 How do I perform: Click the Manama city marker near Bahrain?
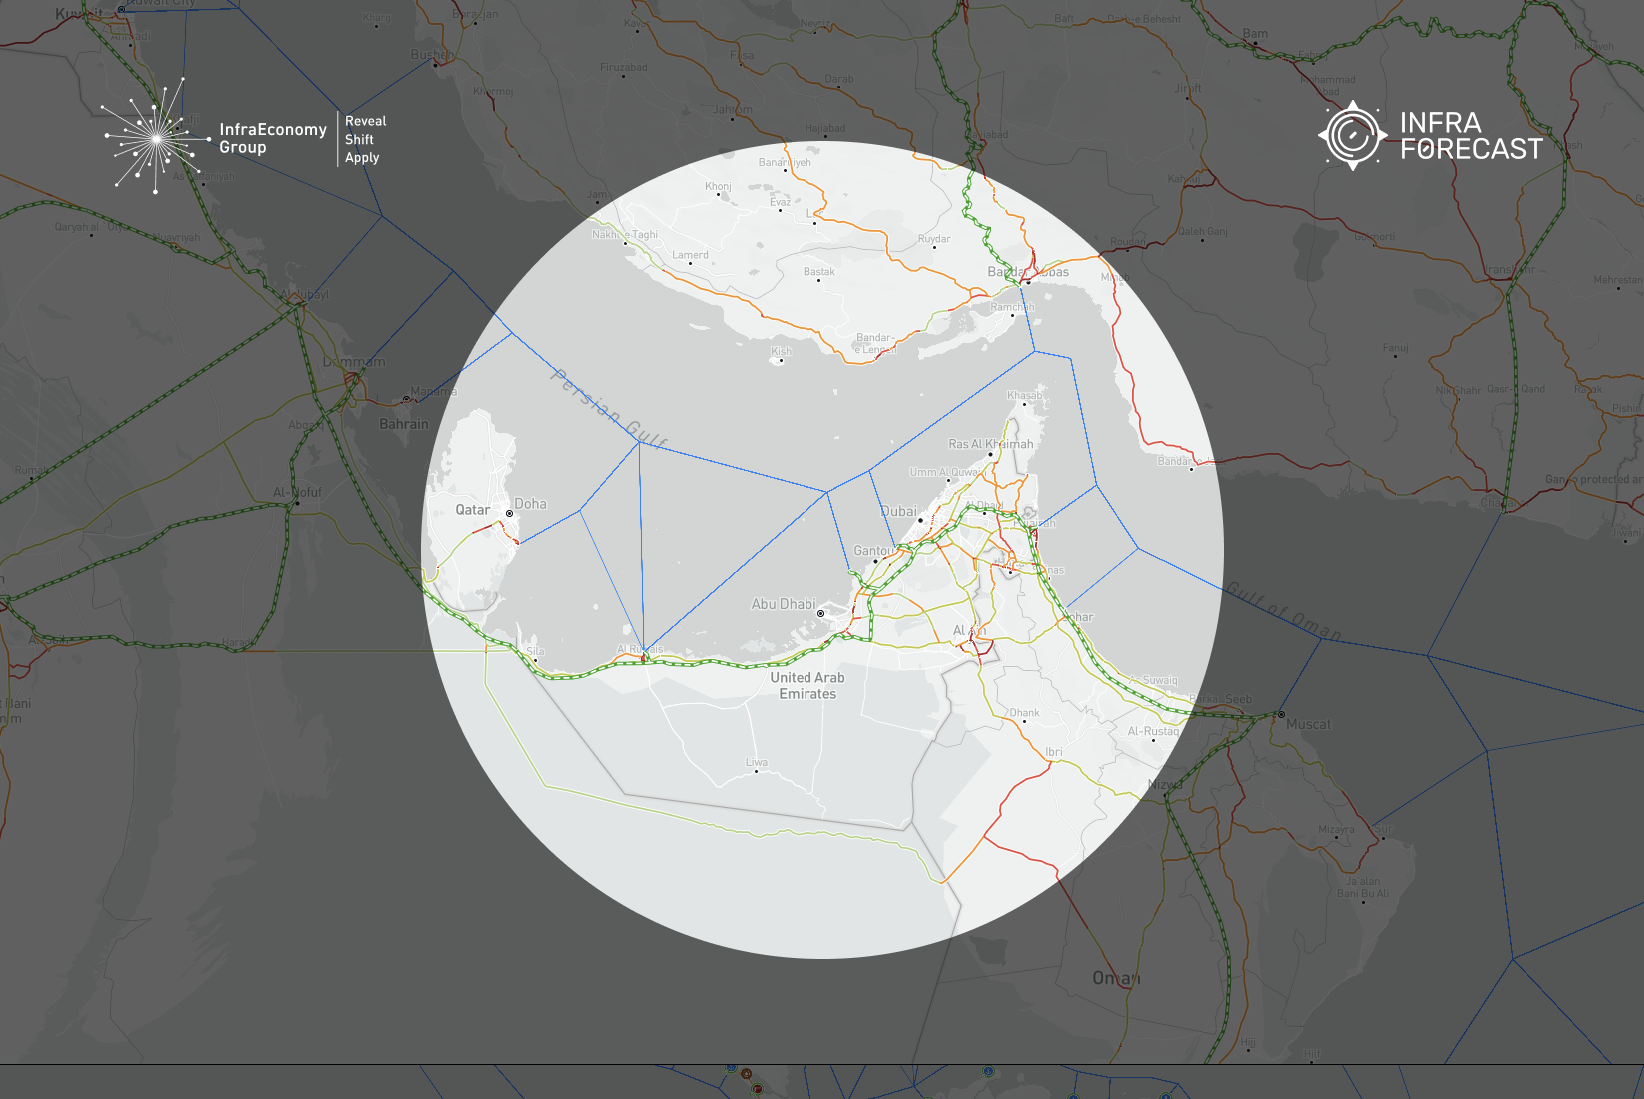coord(406,399)
